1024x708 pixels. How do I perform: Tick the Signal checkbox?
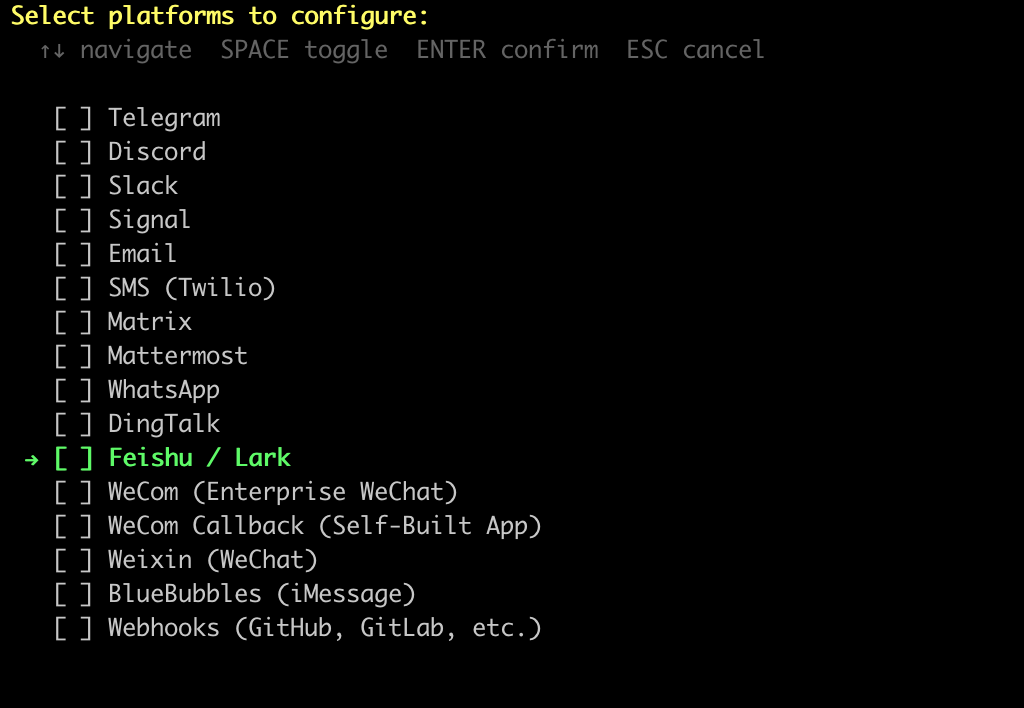(73, 220)
